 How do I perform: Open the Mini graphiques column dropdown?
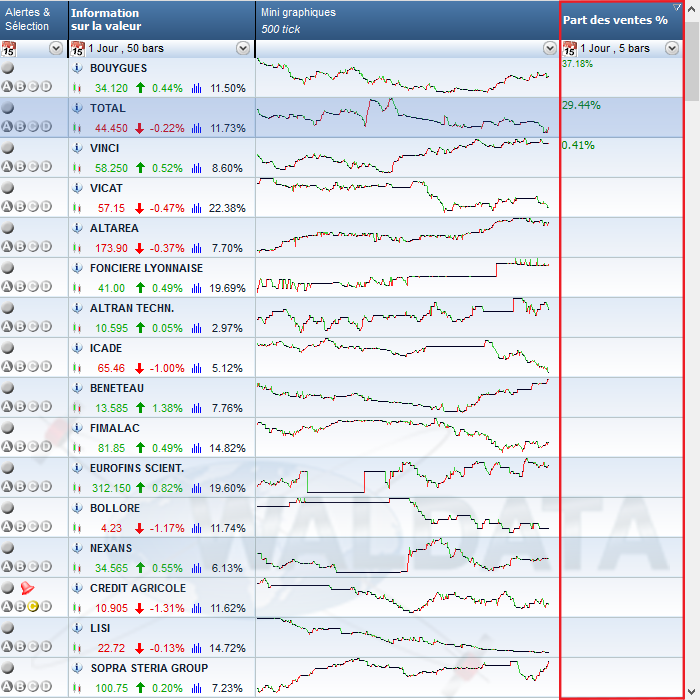point(550,48)
